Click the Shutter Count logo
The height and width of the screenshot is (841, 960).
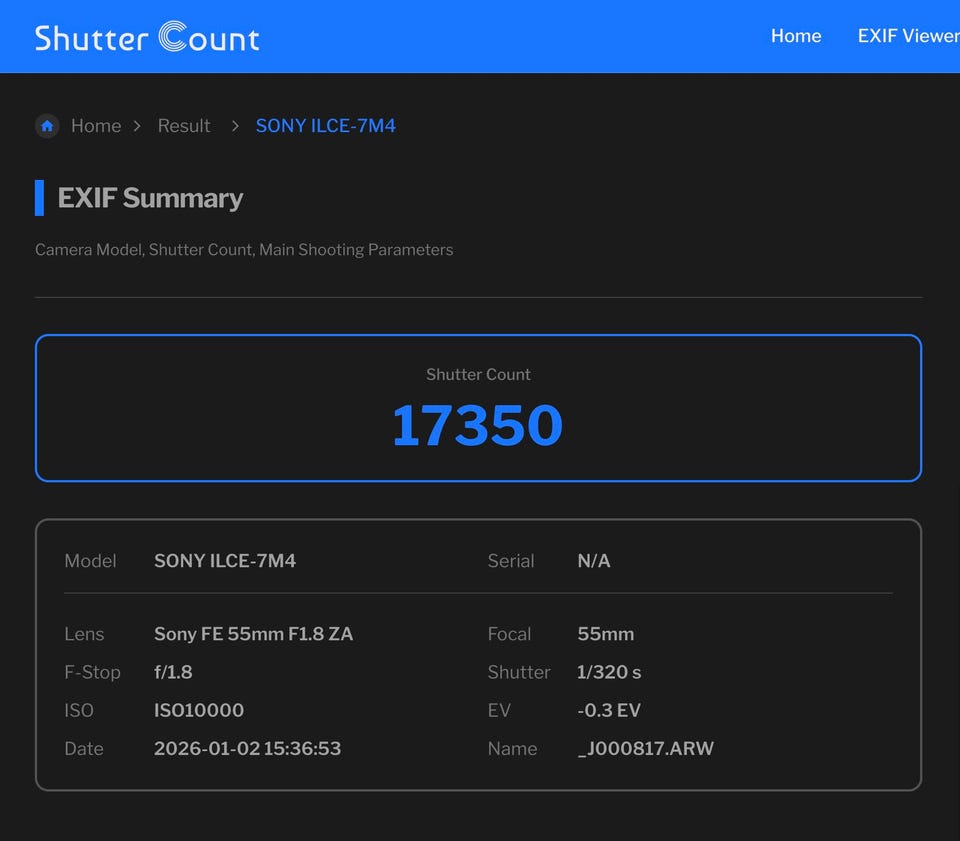click(147, 37)
